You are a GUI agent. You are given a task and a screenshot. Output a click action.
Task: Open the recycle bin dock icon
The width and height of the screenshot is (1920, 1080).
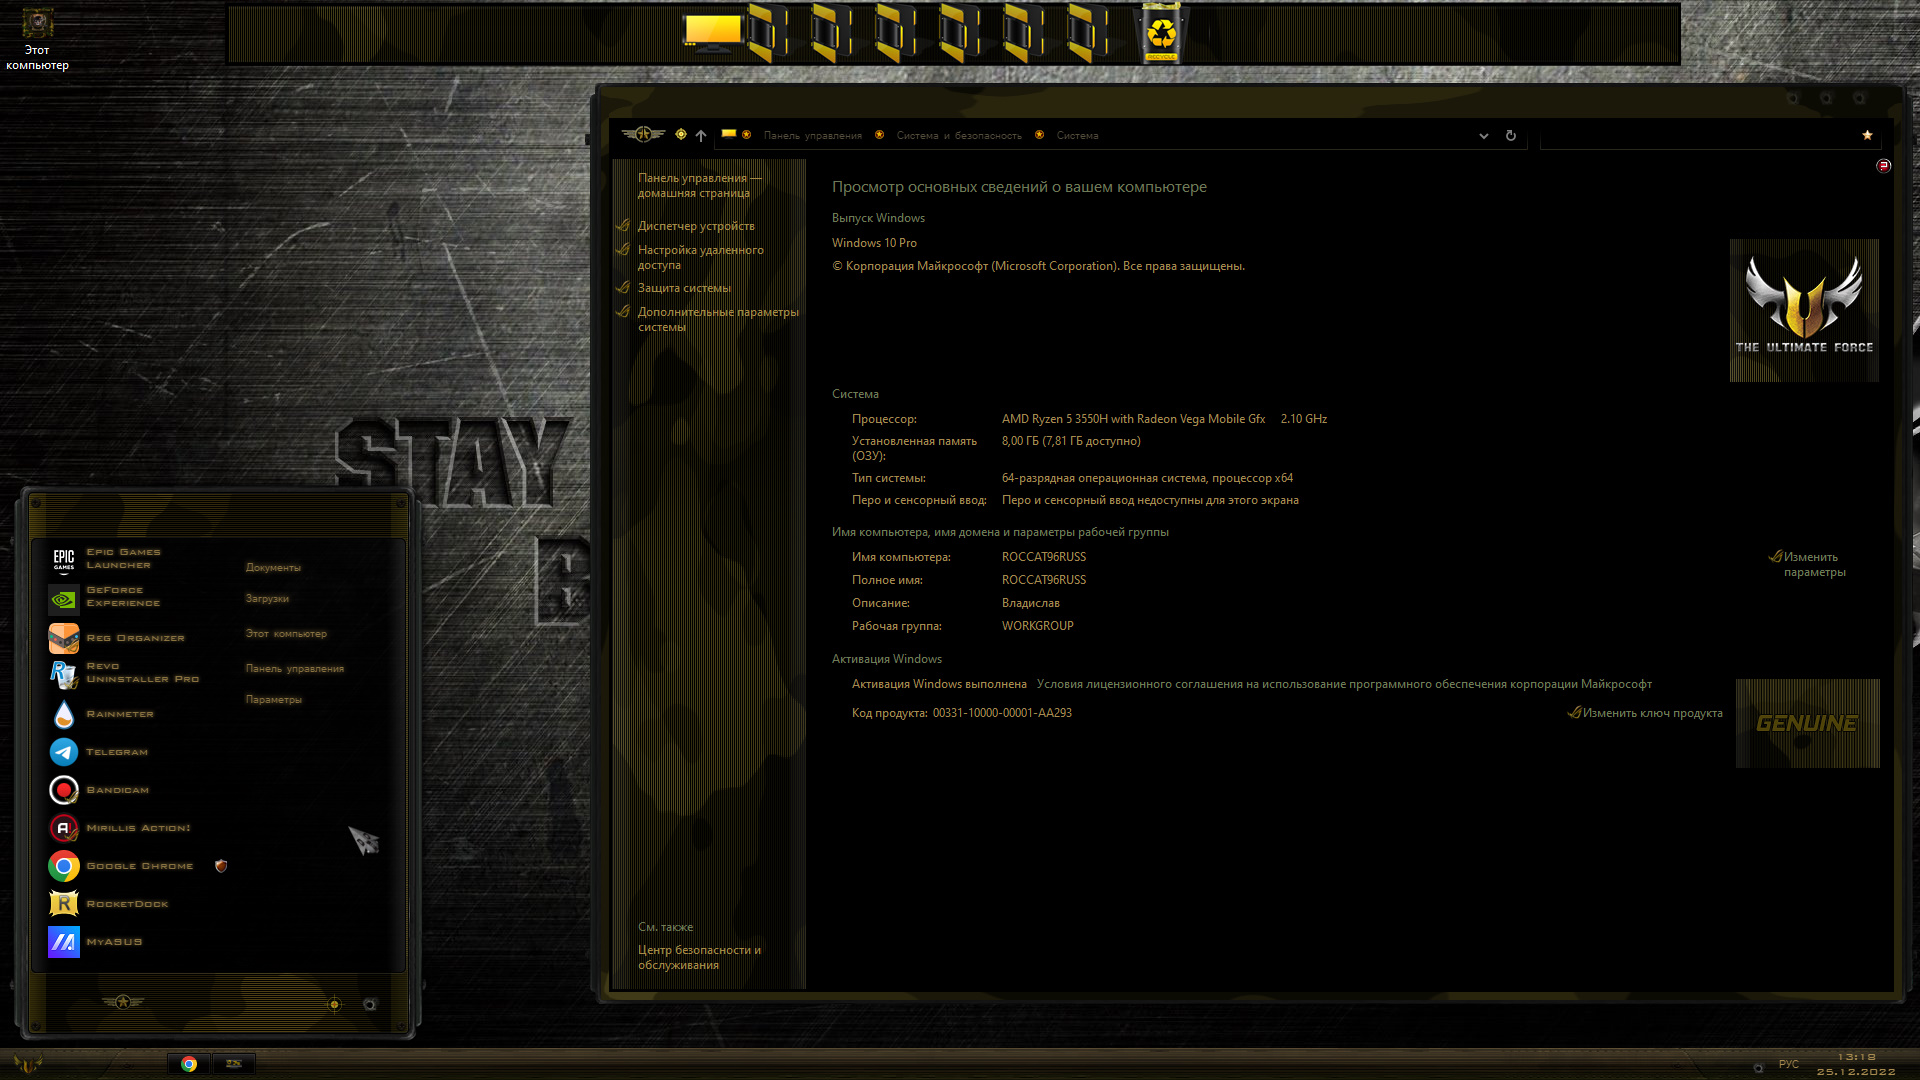pos(1161,34)
